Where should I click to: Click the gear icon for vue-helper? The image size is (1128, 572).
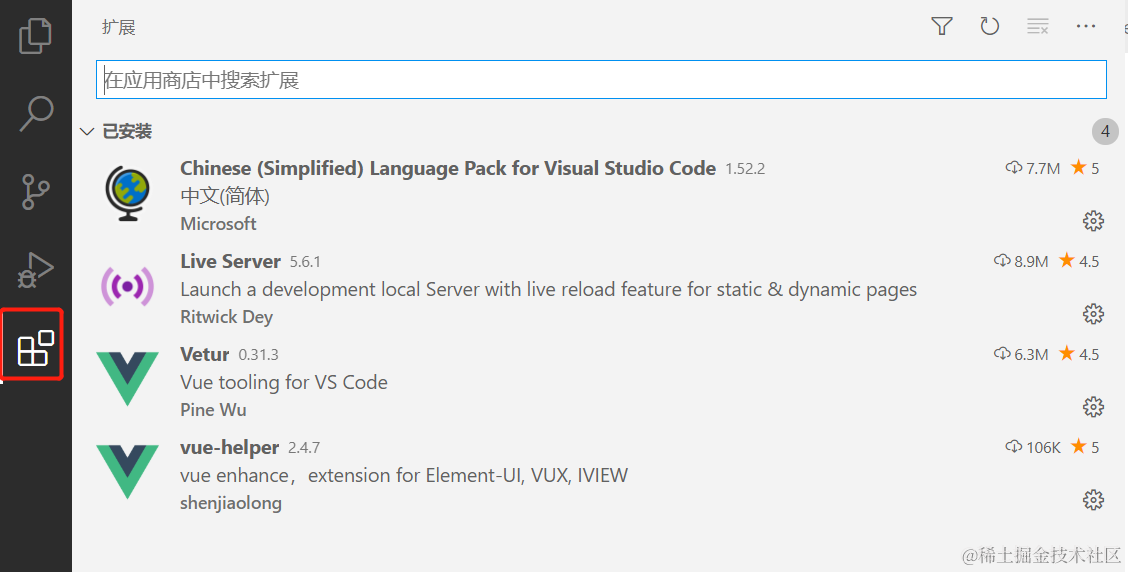click(x=1093, y=500)
